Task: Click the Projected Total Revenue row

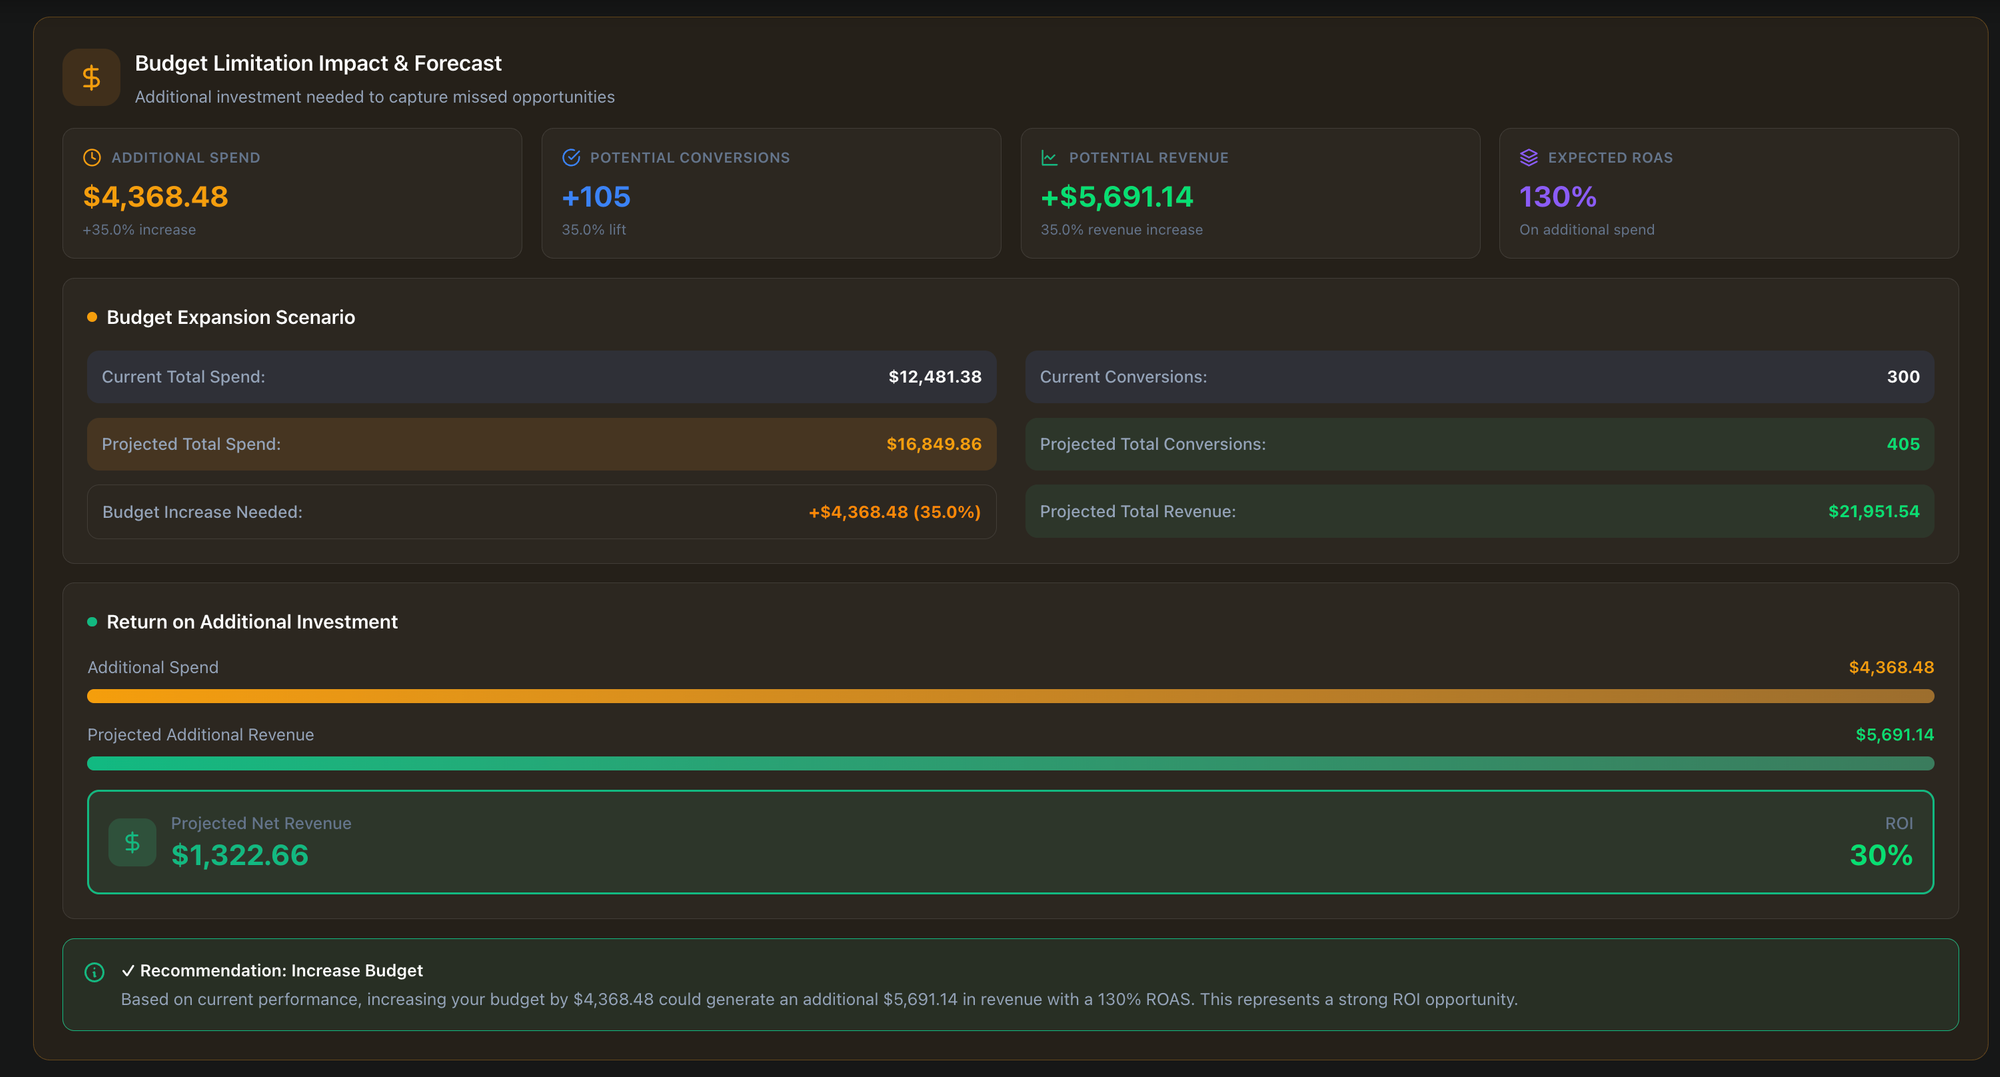Action: click(1479, 512)
